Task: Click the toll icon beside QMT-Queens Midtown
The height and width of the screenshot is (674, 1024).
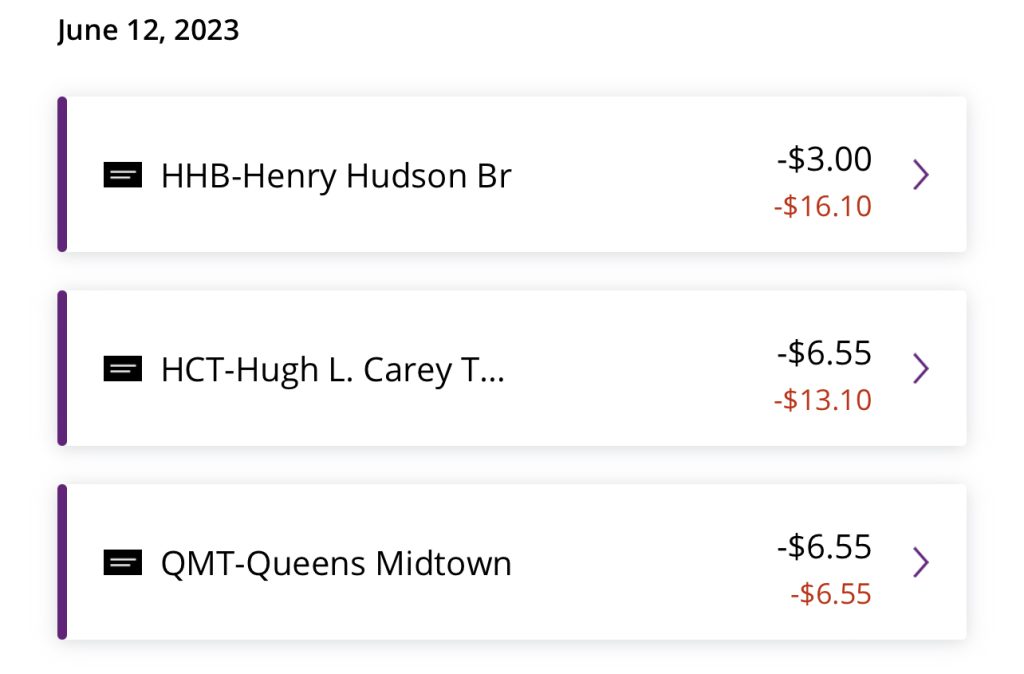Action: point(123,563)
